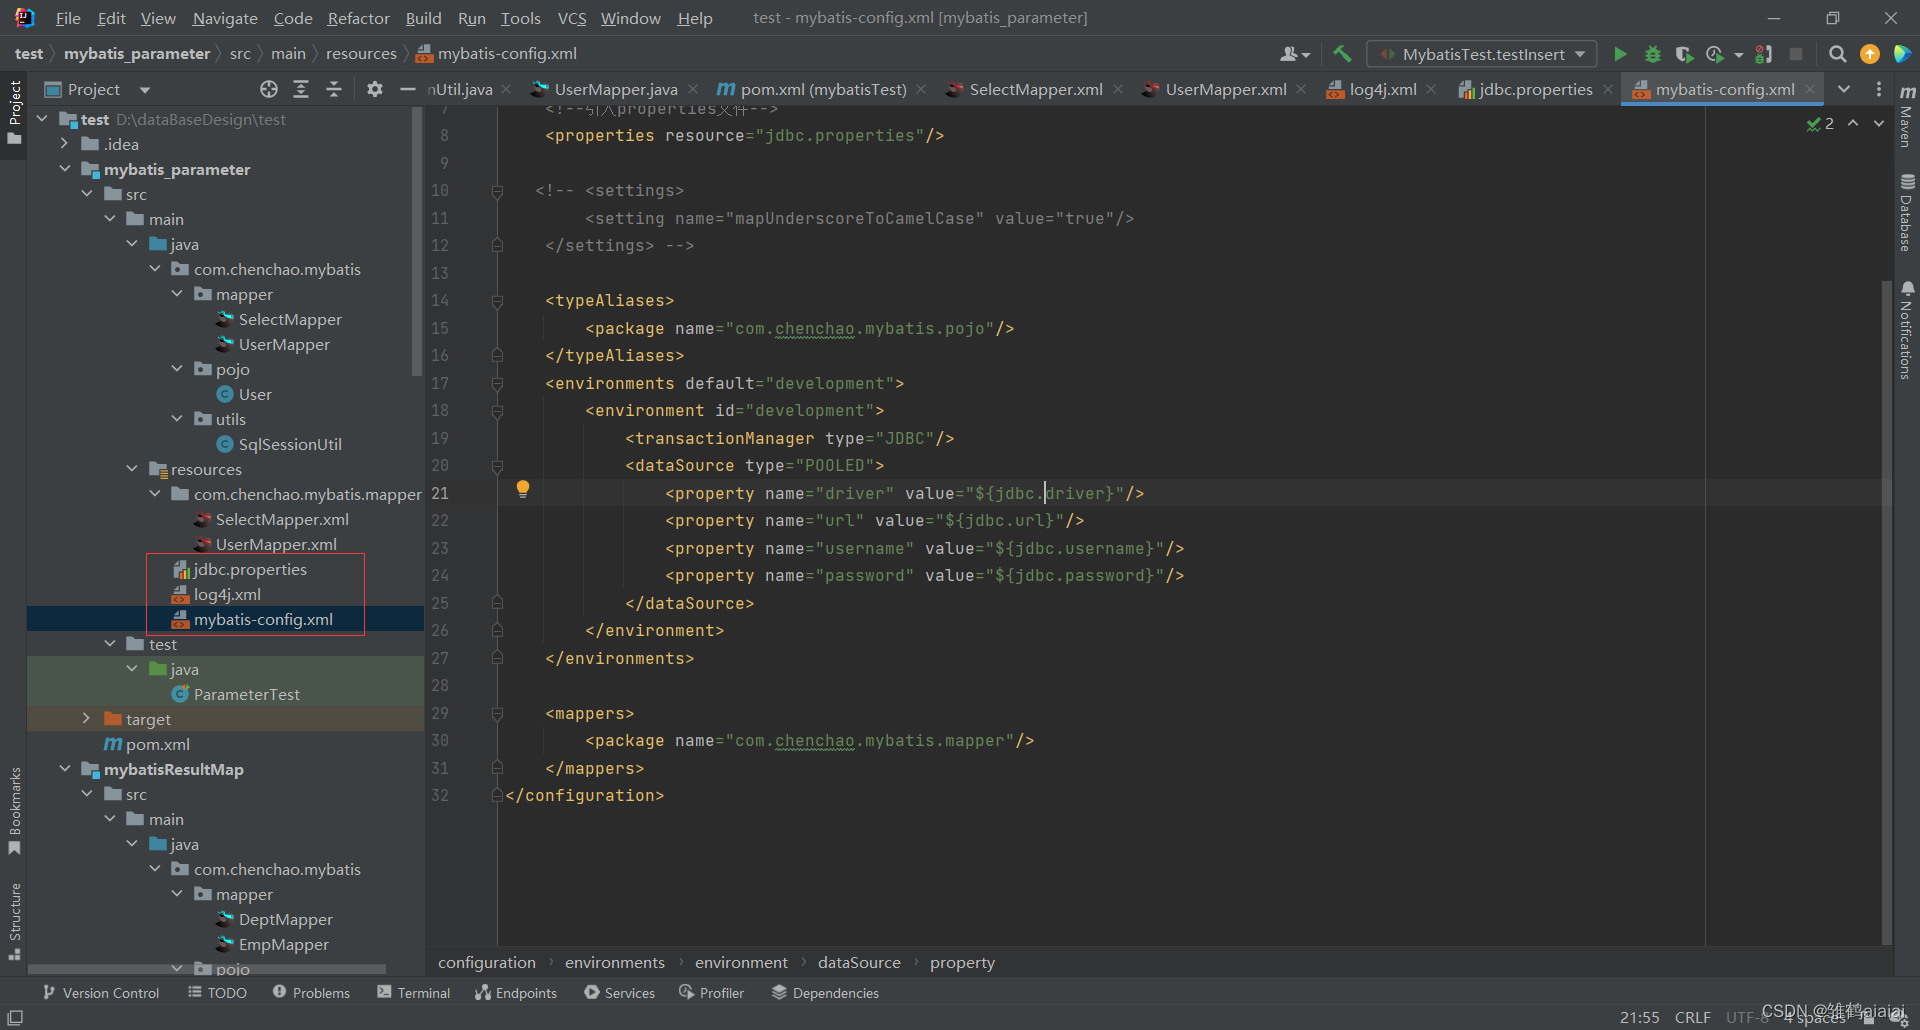The height and width of the screenshot is (1030, 1920).
Task: Click the Select Opened File target icon
Action: (269, 89)
